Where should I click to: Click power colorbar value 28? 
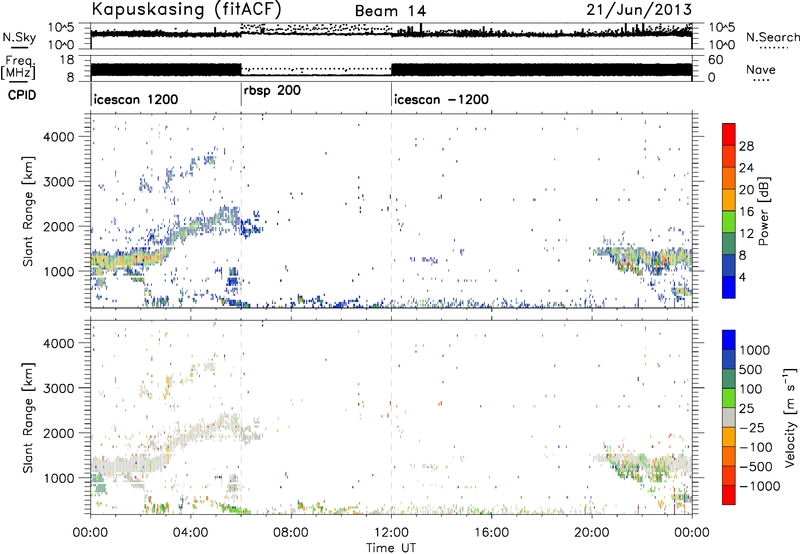[746, 146]
